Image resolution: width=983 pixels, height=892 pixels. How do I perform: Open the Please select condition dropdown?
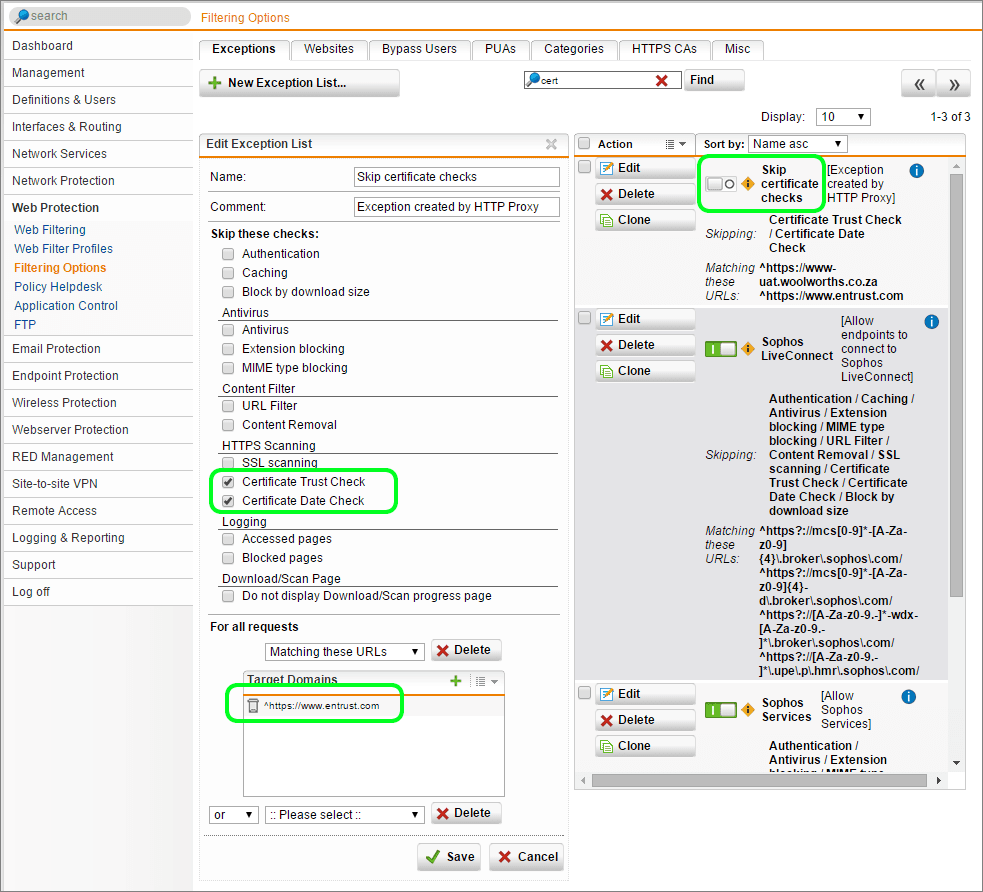[345, 815]
